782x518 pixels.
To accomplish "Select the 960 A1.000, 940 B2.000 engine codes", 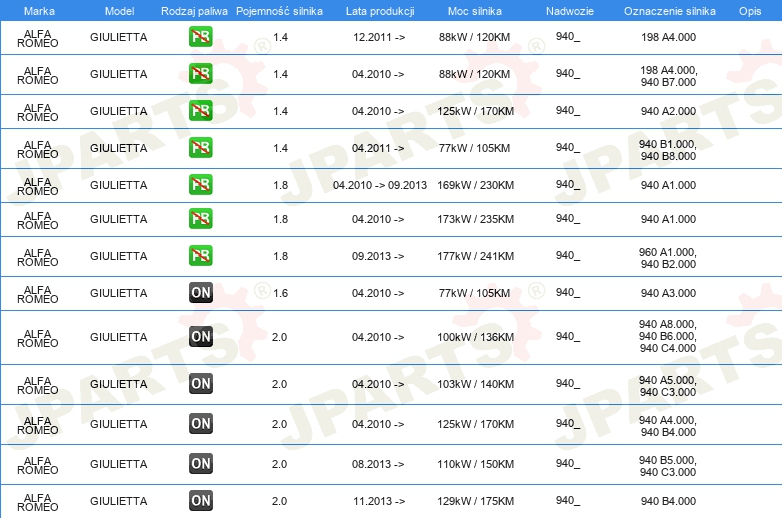I will tap(668, 258).
